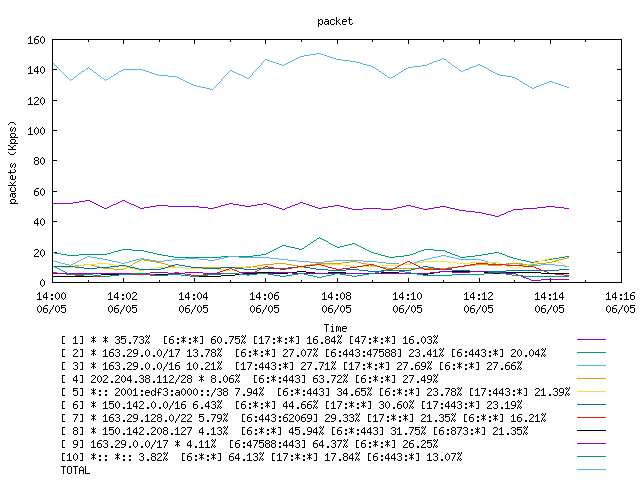
Task: Click the x-axis tick label 14:10
Action: click(x=407, y=296)
